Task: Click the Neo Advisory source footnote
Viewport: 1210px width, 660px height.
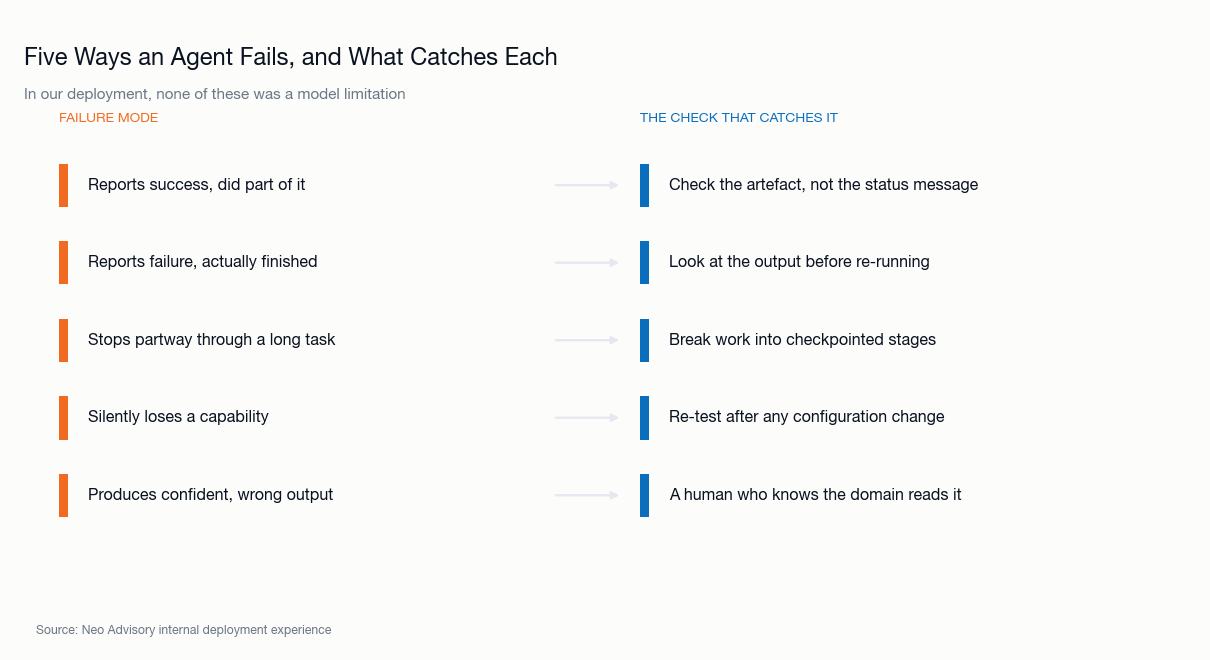Action: (x=183, y=630)
